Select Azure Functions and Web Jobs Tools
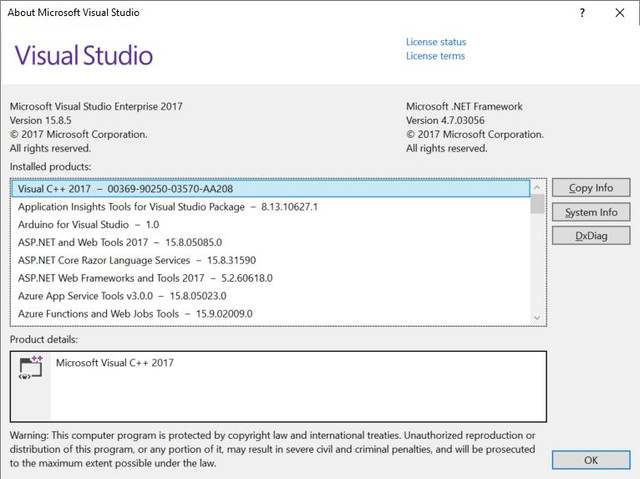640x479 pixels. tap(271, 314)
